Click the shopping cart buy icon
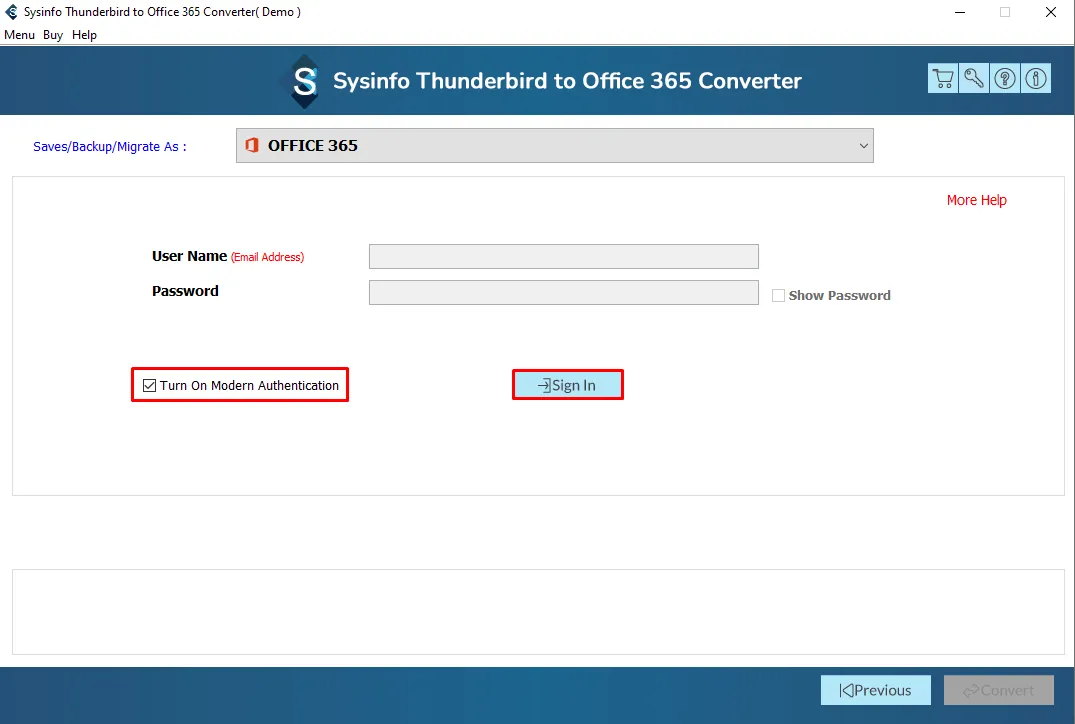 click(x=943, y=78)
